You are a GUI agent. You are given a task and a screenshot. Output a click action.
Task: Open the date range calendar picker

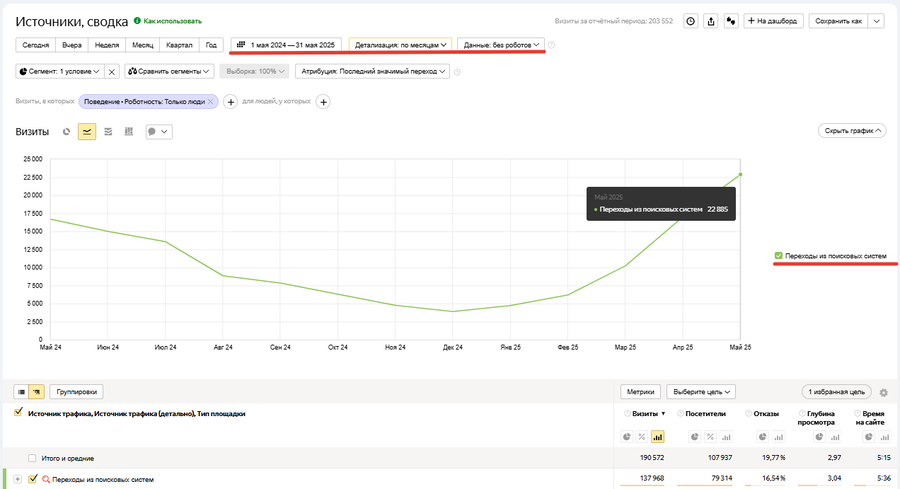pyautogui.click(x=287, y=45)
